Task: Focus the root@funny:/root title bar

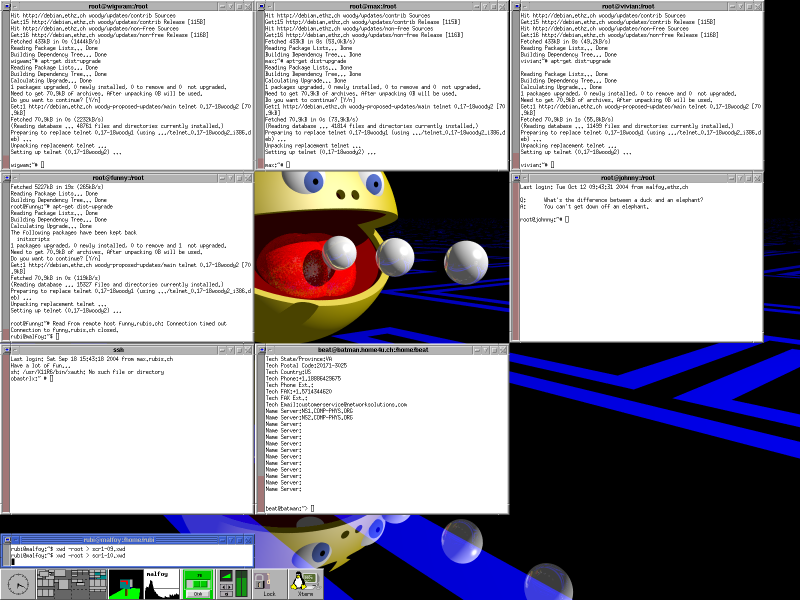Action: [118, 178]
